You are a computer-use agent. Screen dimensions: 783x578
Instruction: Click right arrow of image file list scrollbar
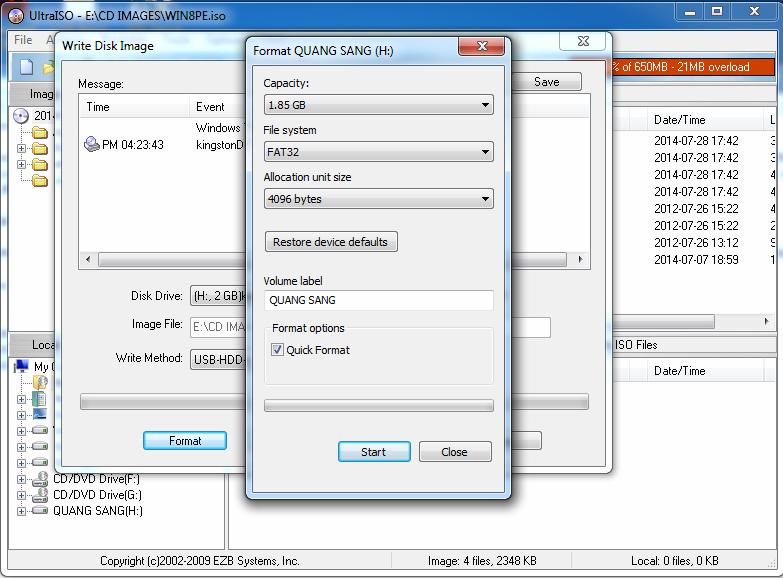767,321
